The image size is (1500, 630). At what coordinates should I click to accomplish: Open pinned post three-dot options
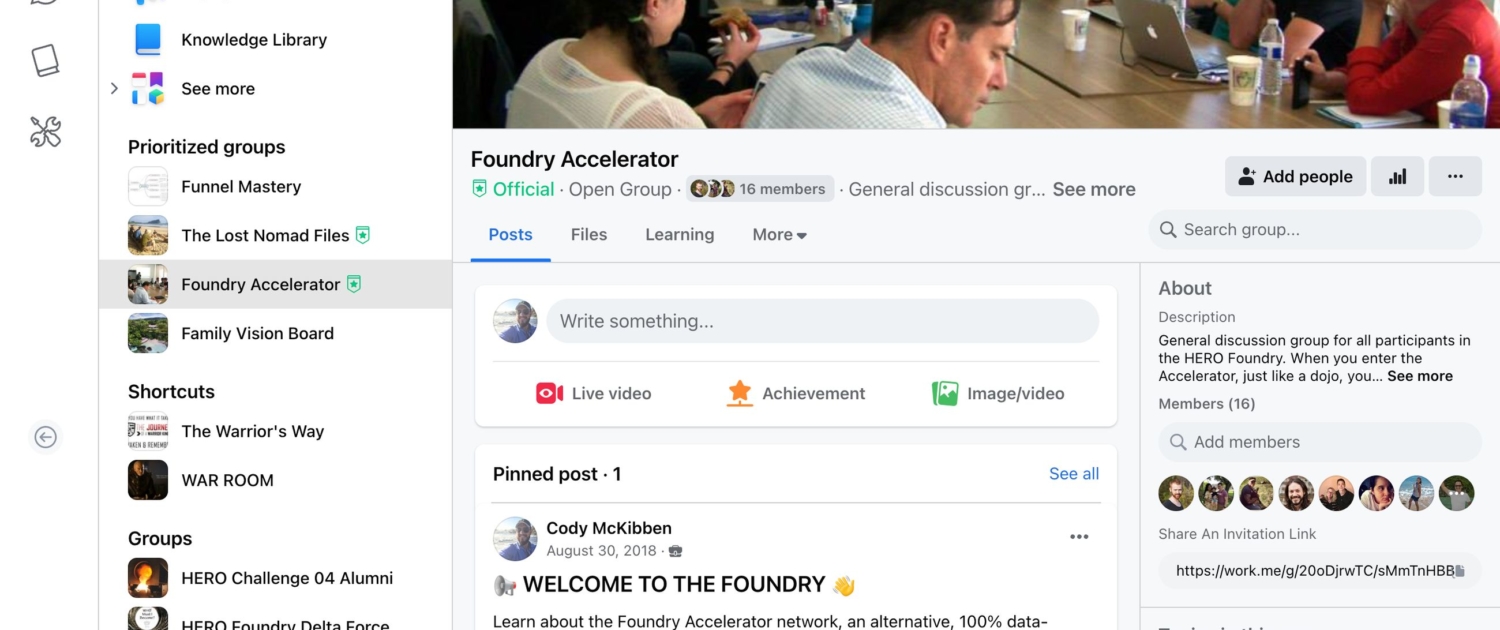[1079, 537]
